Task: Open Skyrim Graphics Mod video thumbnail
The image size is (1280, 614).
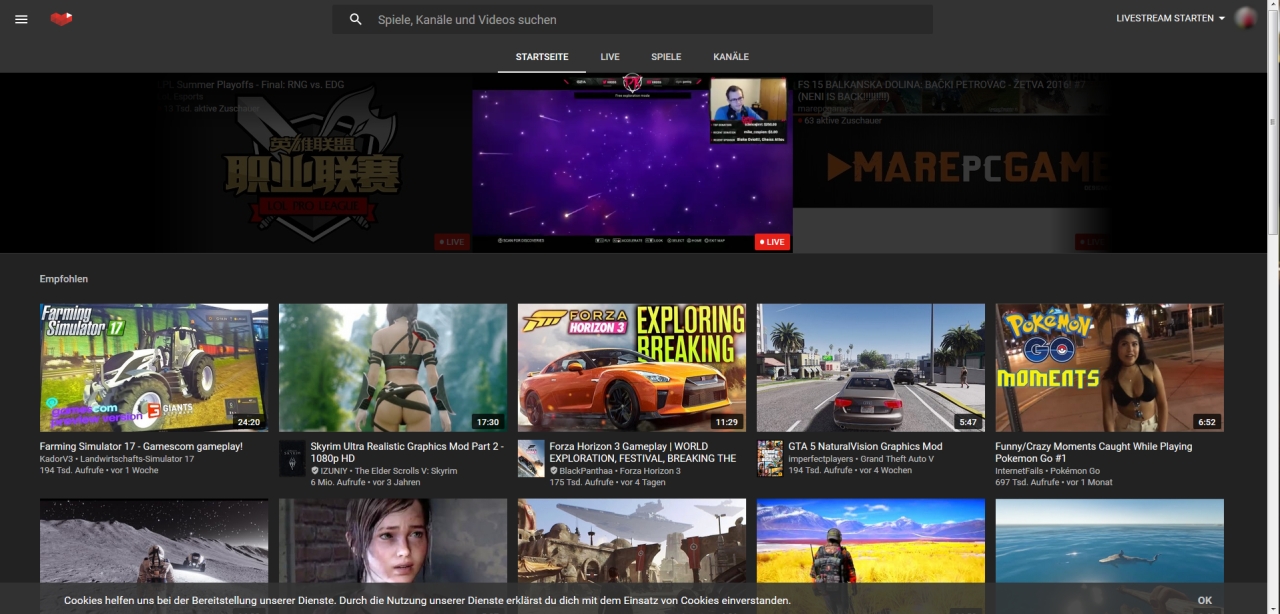Action: click(x=393, y=368)
